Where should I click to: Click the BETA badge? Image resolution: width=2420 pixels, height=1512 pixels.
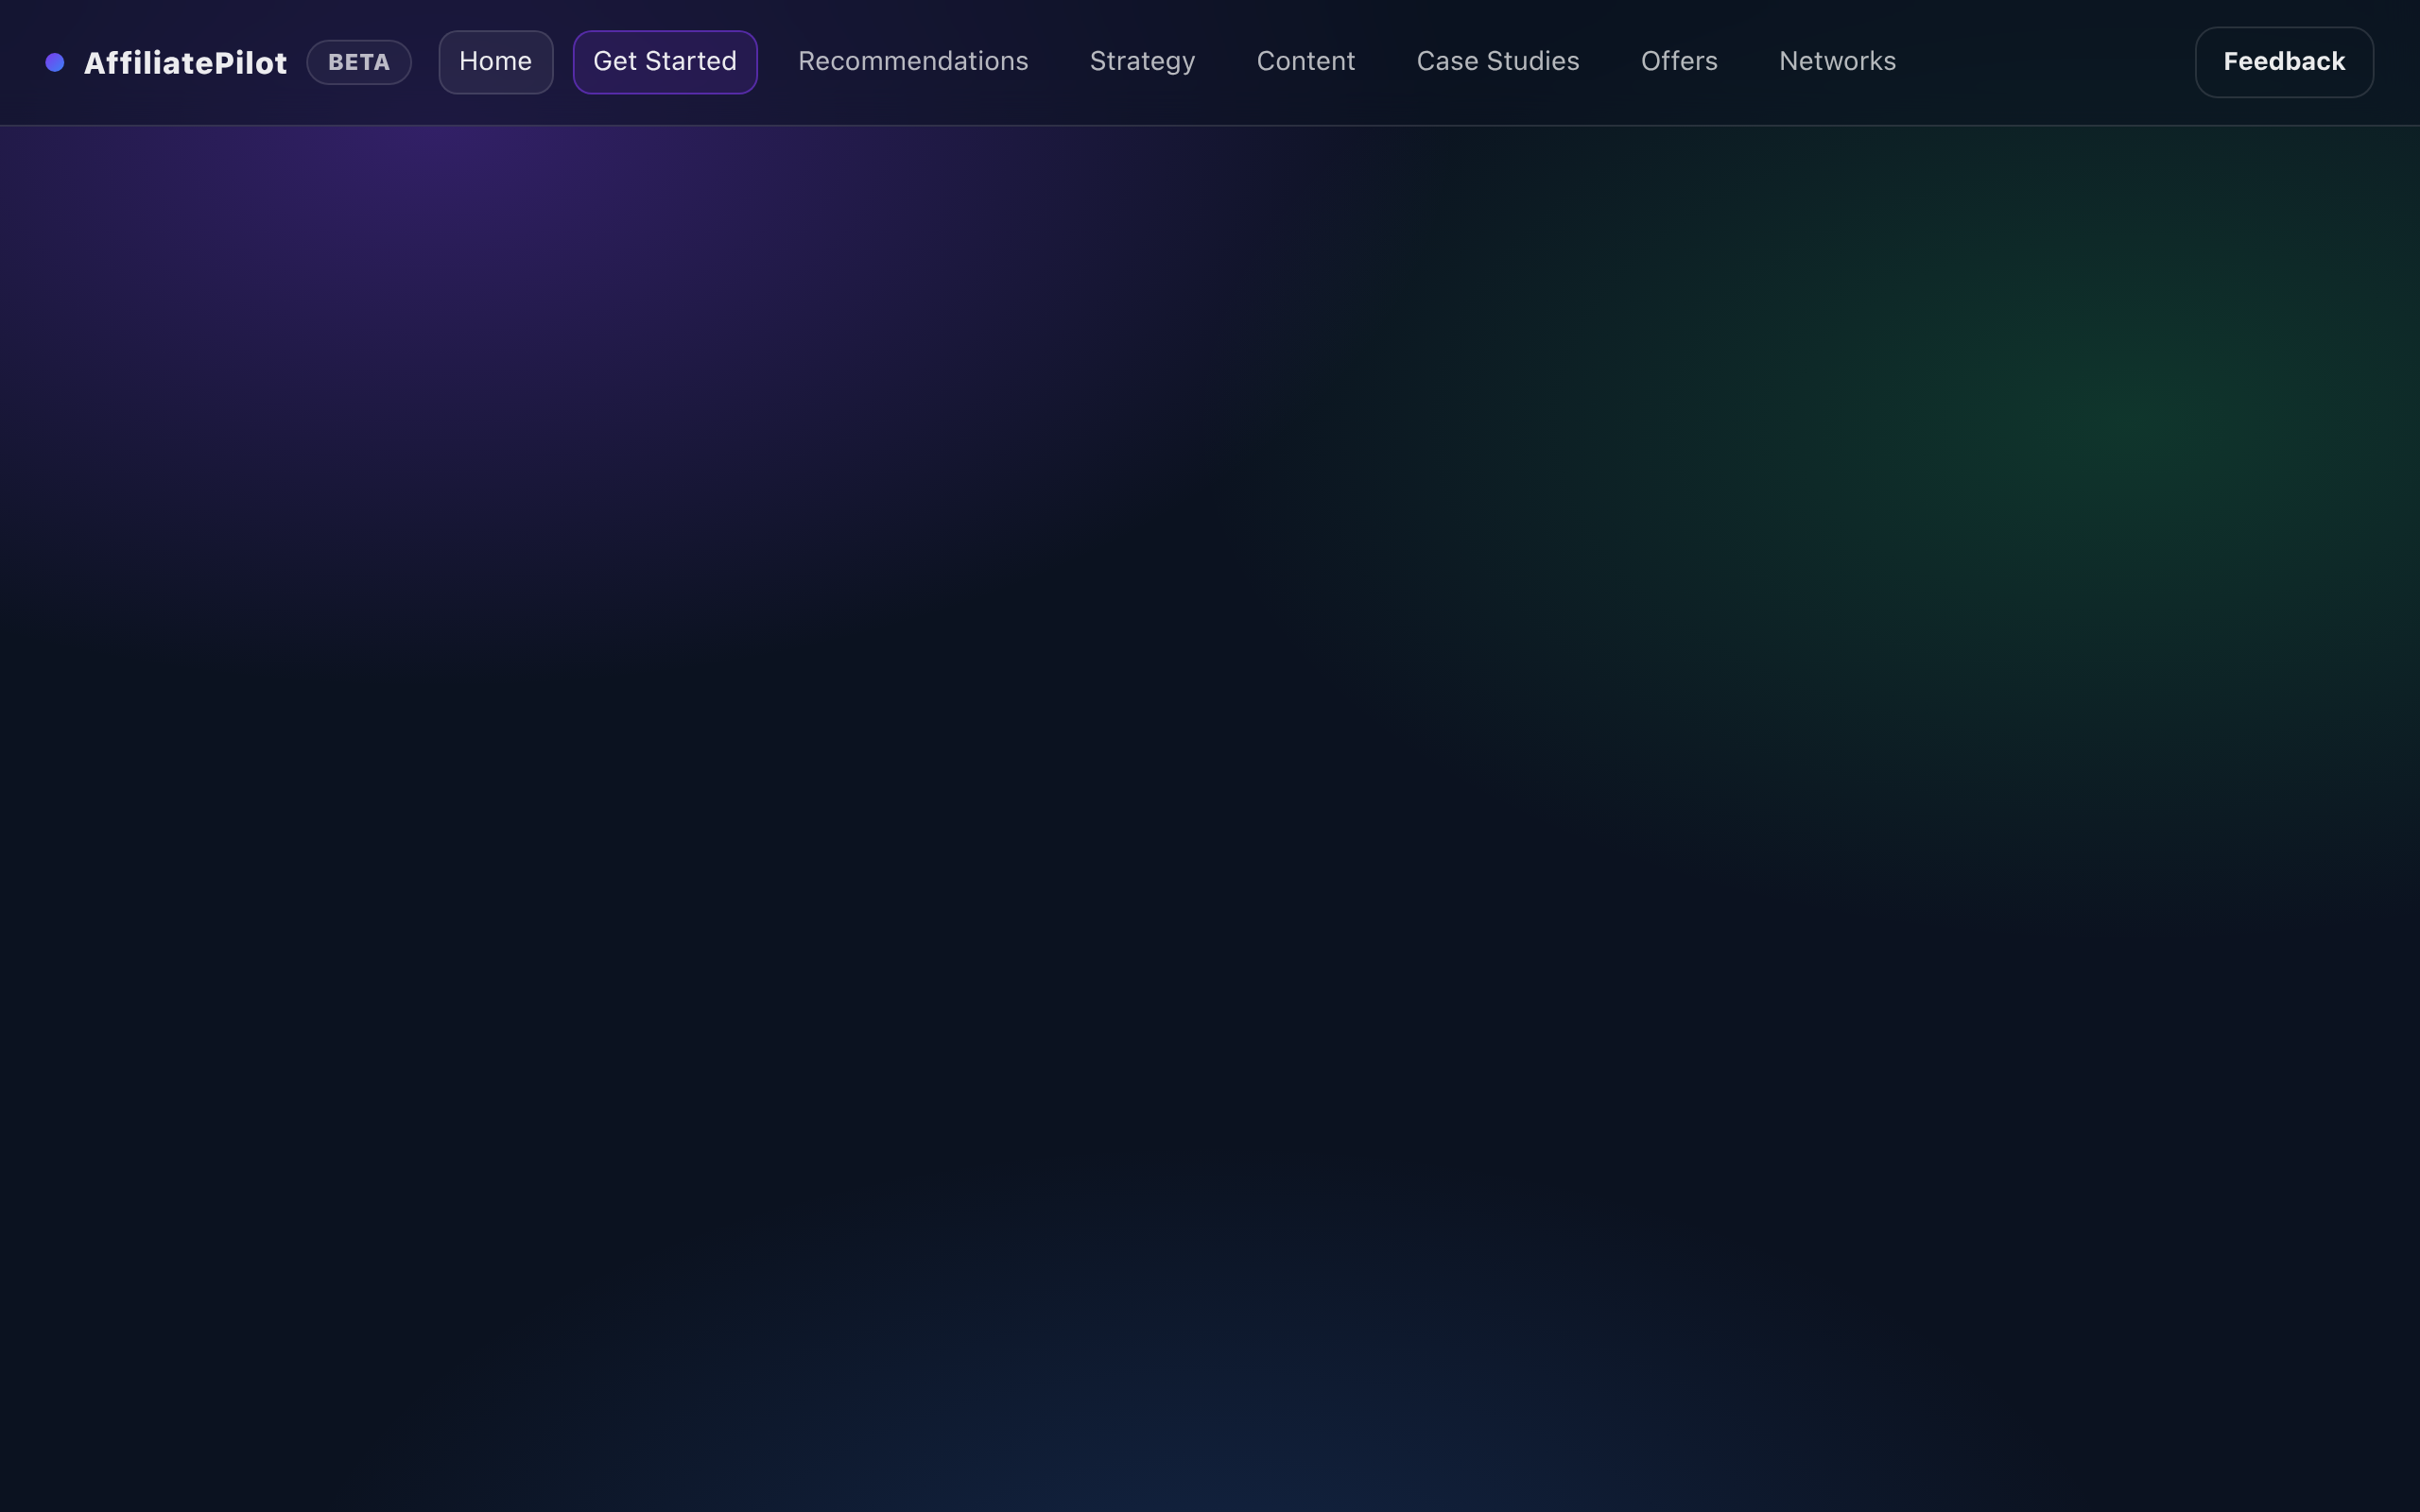point(358,62)
